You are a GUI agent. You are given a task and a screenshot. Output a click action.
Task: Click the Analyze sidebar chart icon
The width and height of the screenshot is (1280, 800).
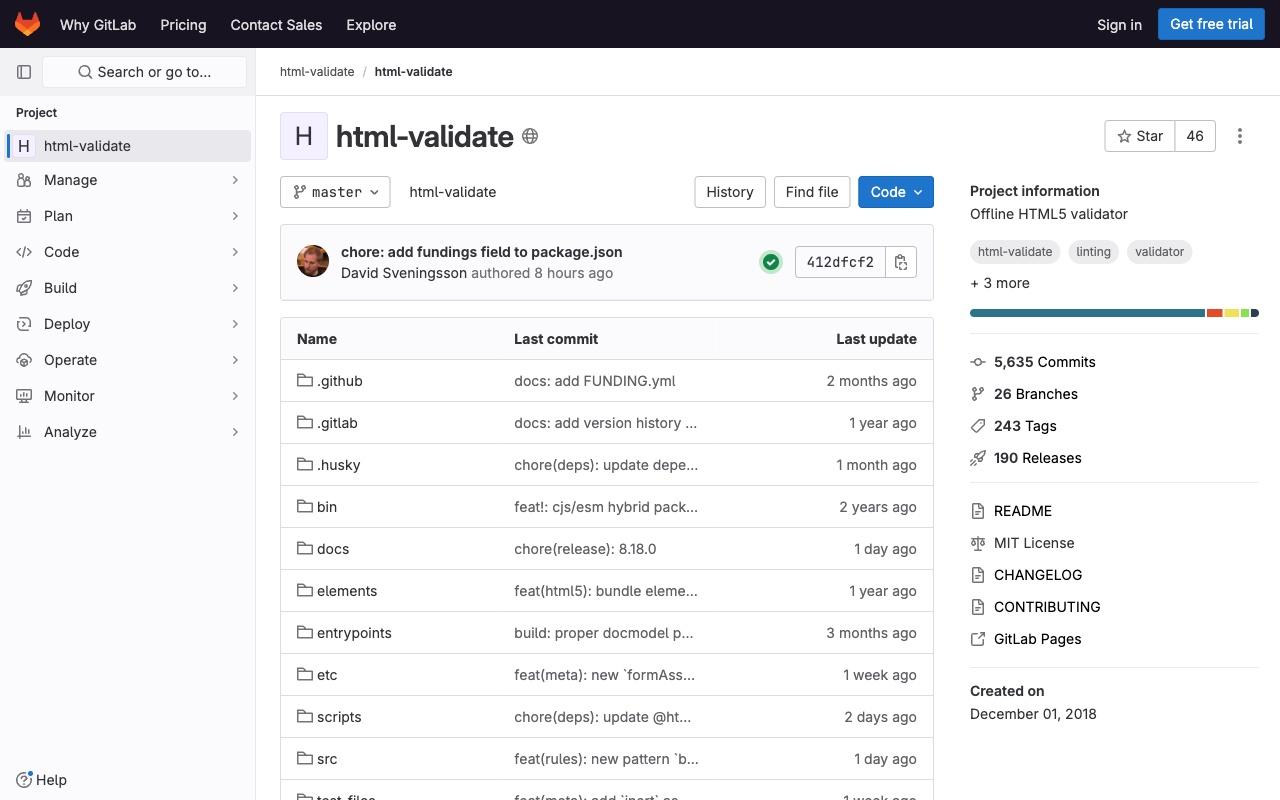(x=24, y=432)
